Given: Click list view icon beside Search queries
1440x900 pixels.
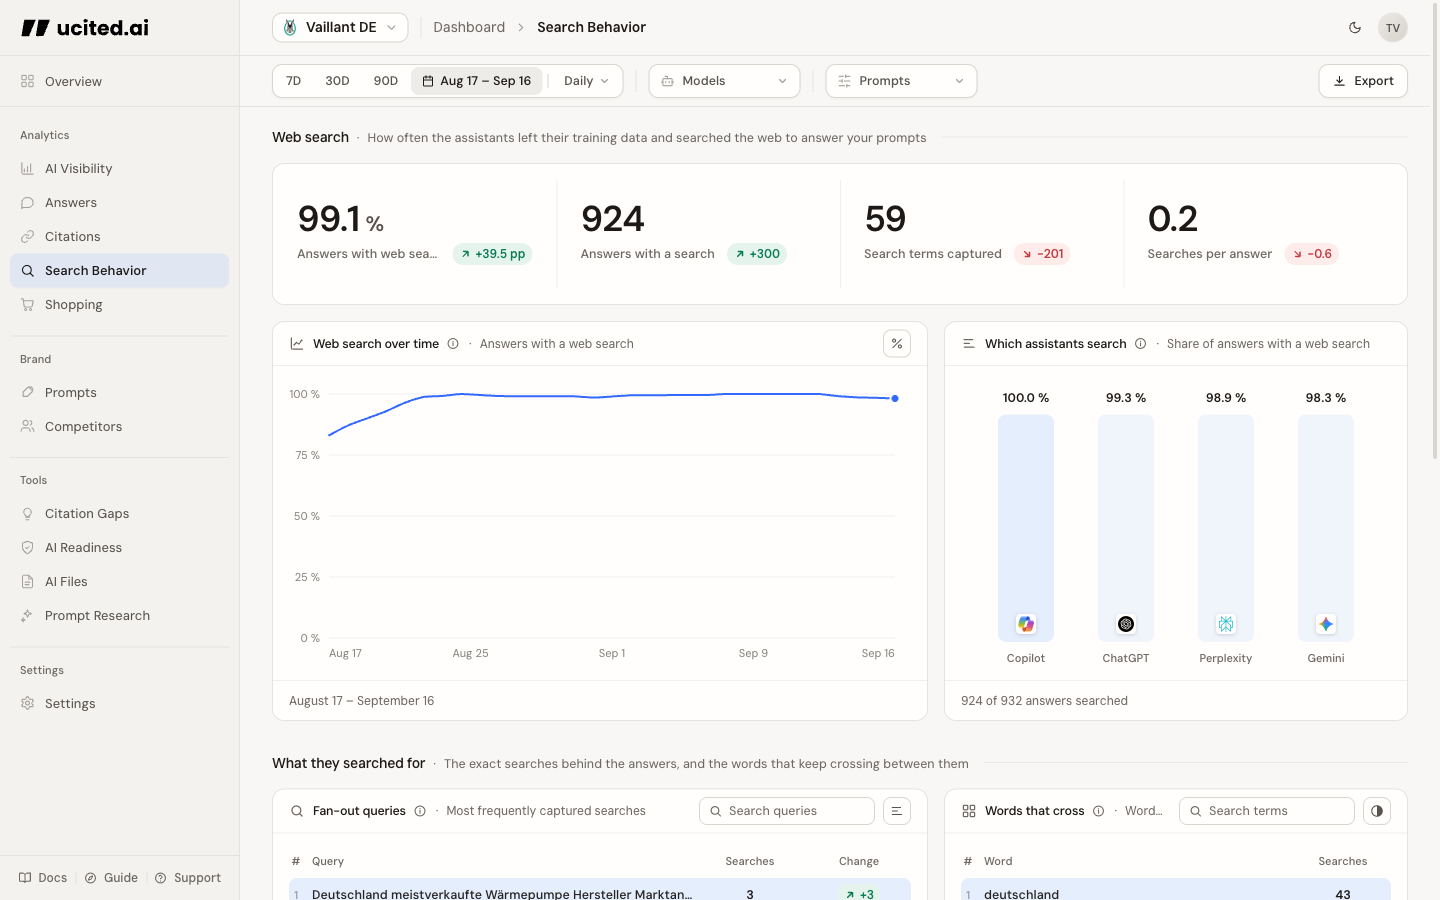Looking at the screenshot, I should coord(897,811).
